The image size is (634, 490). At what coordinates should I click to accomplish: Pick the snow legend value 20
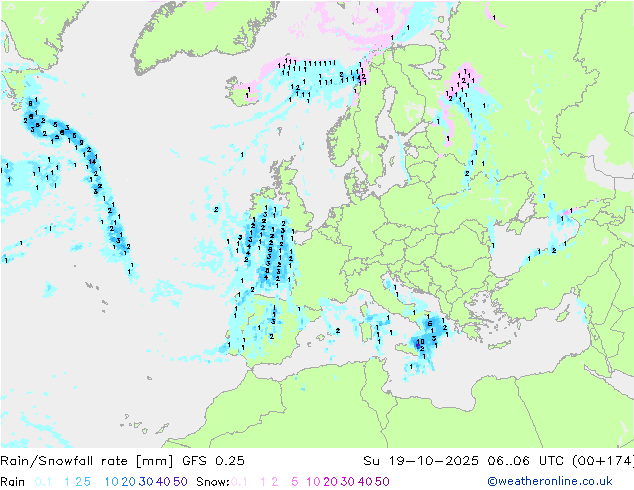330,482
